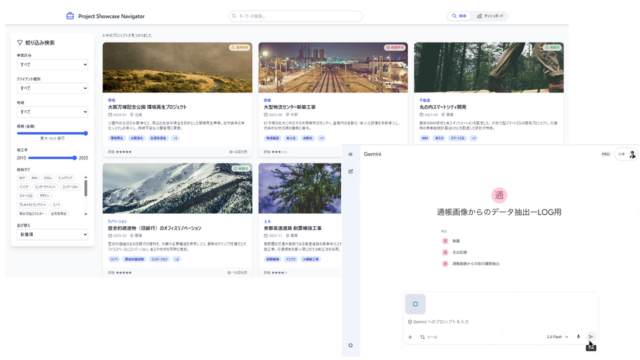Toggle the デザイン technology tag filter
The width and height of the screenshot is (640, 360).
tap(44, 196)
